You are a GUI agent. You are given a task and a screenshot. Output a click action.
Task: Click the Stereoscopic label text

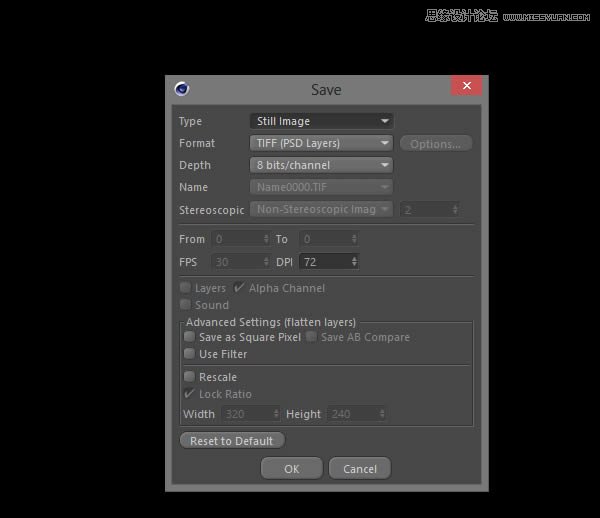pos(212,210)
